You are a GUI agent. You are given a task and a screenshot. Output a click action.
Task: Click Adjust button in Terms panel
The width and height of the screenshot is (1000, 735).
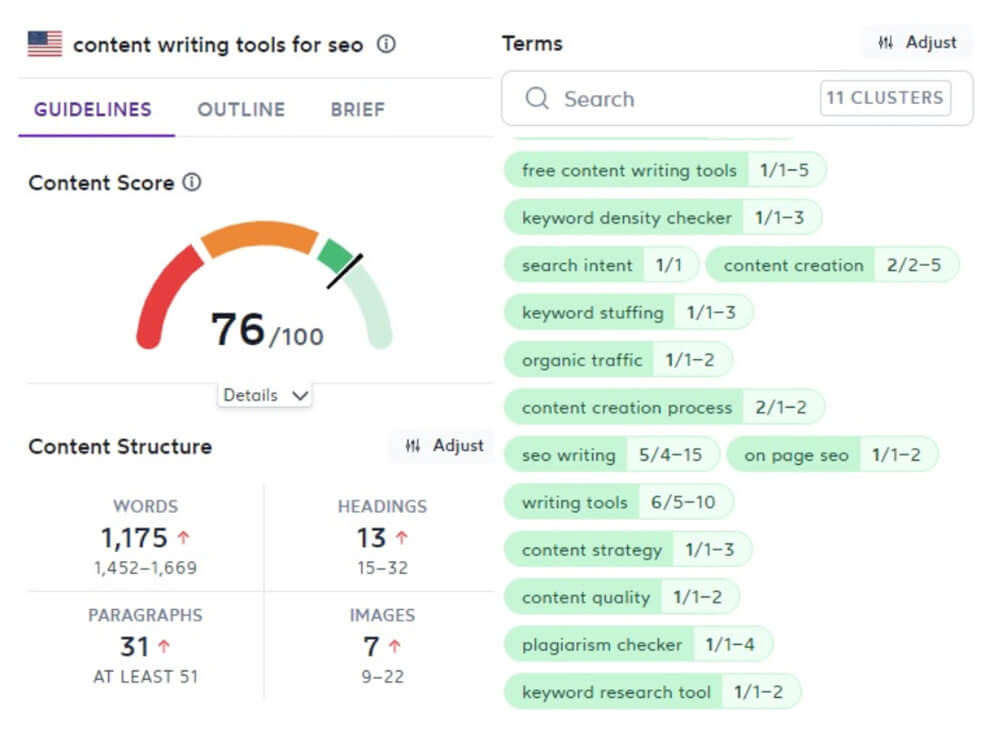(x=917, y=43)
